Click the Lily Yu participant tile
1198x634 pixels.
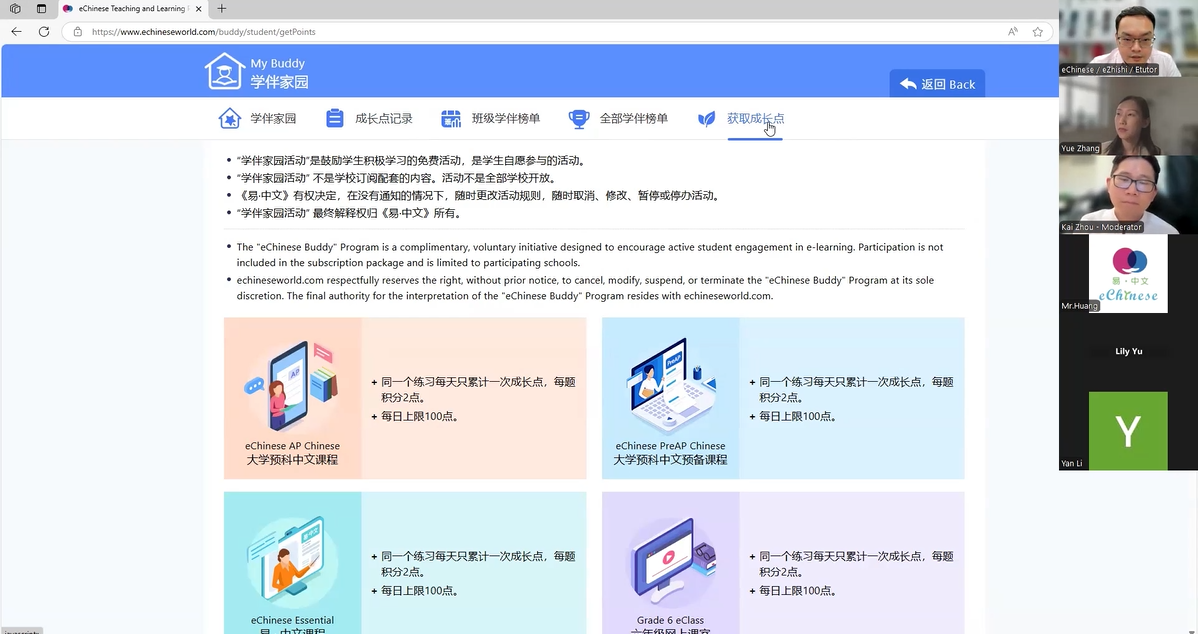[1128, 351]
